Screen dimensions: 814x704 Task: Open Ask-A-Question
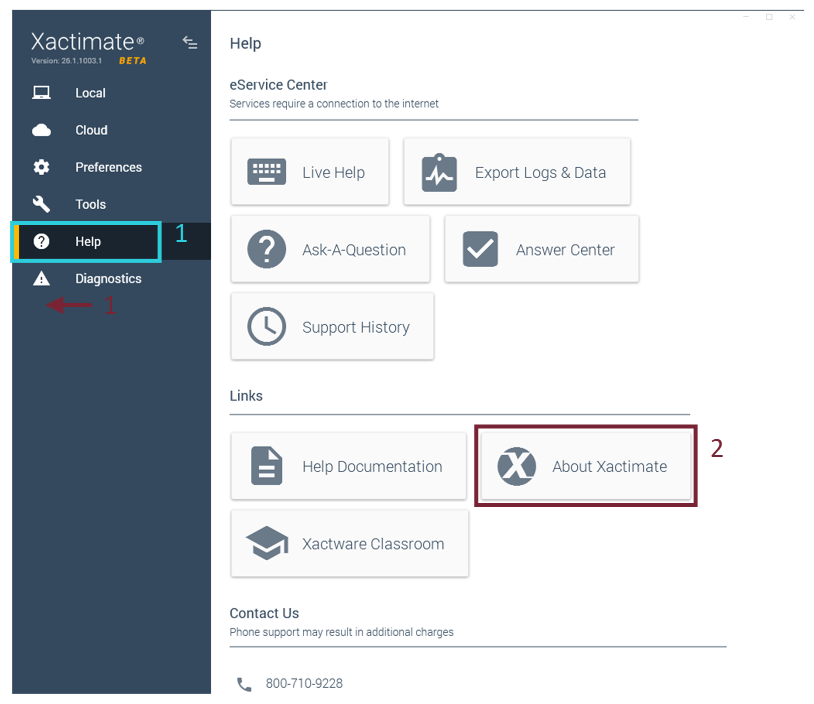[x=330, y=250]
